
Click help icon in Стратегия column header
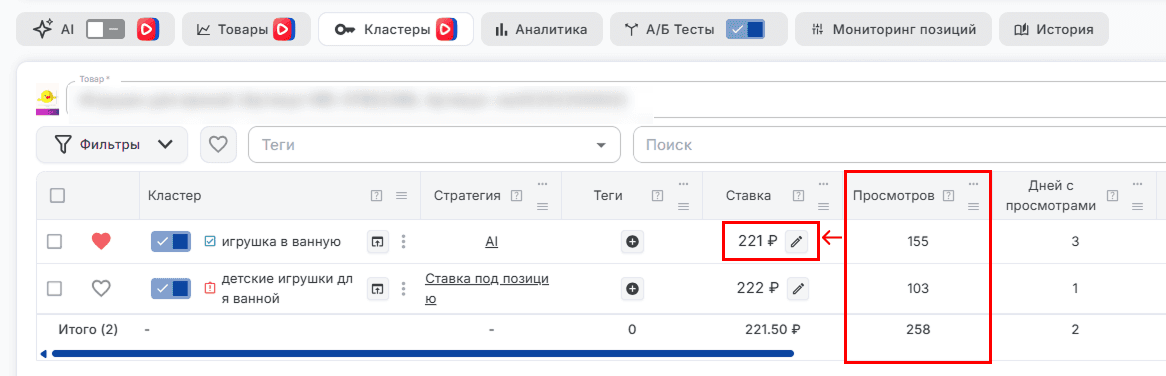517,195
